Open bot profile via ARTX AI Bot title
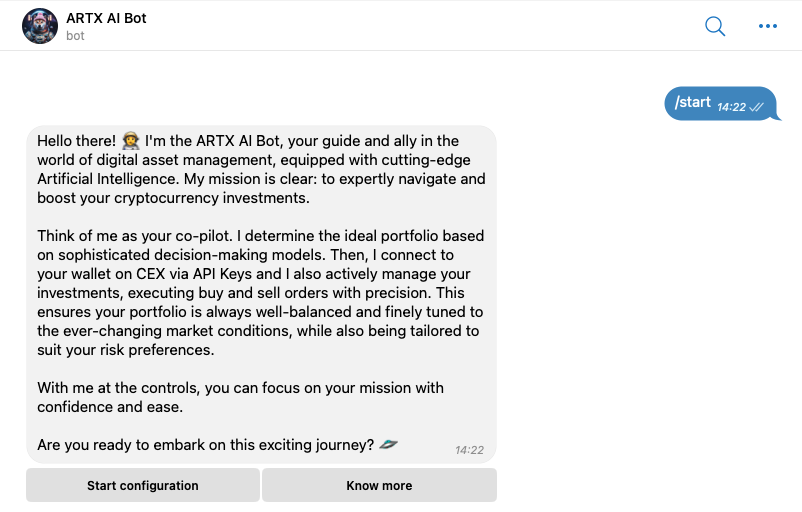The height and width of the screenshot is (512, 802). 106,18
